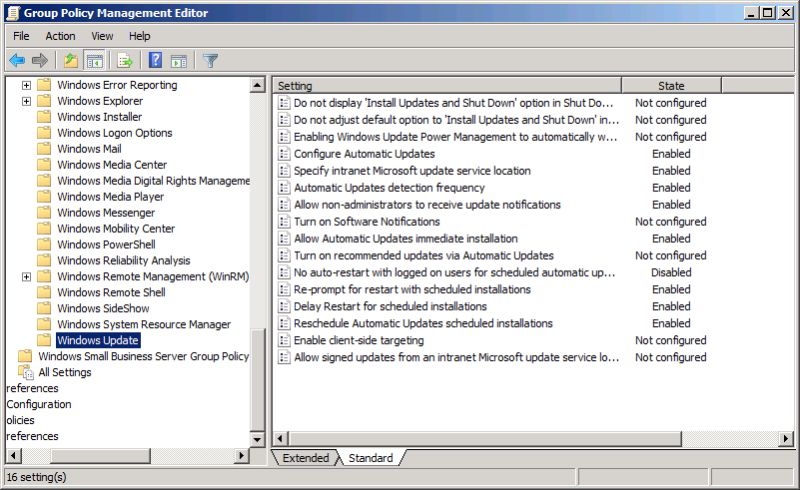800x490 pixels.
Task: Click the All Settings node icon
Action: 26,372
